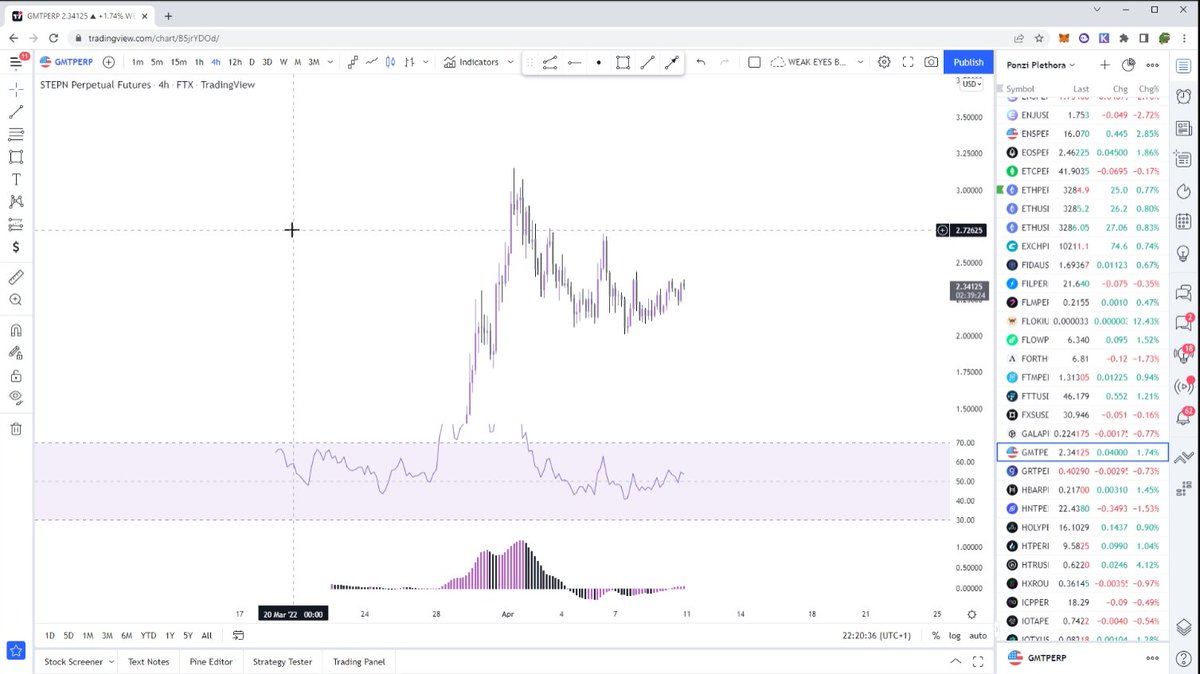Sort the watchlist by the Chg% column
The image size is (1200, 674).
coord(1149,89)
